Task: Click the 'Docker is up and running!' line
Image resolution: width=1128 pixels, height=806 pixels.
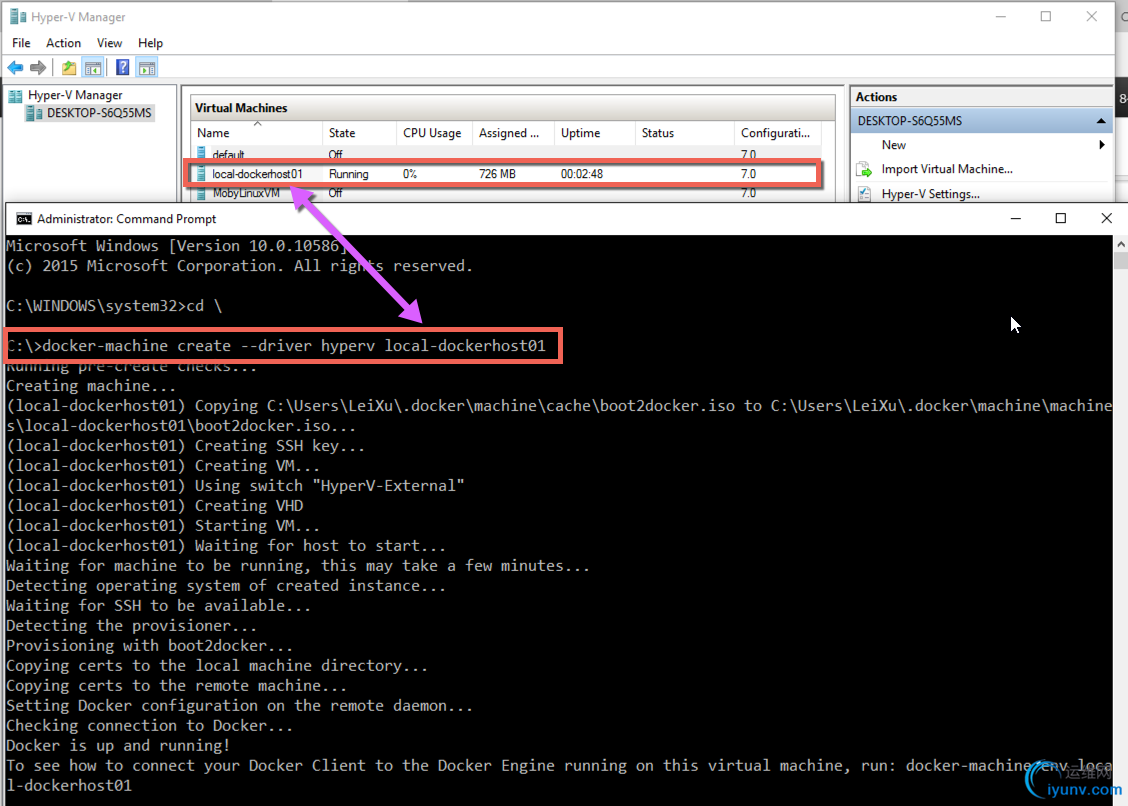Action: click(x=118, y=746)
